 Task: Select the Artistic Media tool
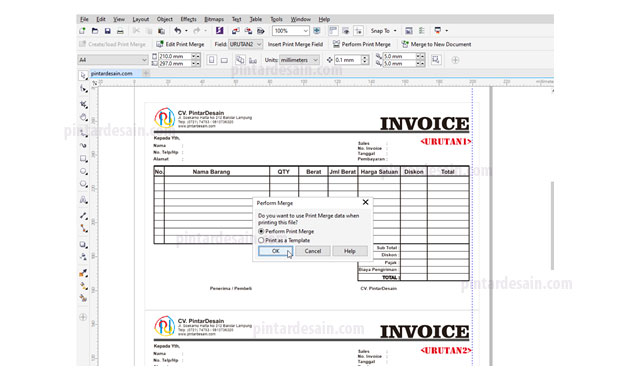[83, 145]
